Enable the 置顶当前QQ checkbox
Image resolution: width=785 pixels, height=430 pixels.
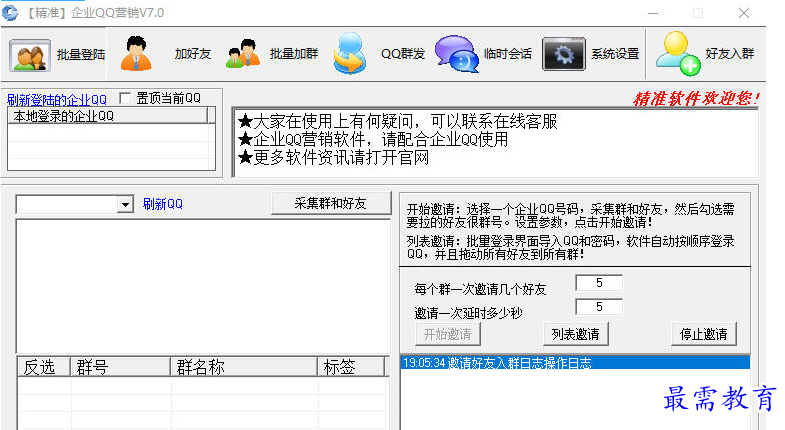[x=125, y=98]
